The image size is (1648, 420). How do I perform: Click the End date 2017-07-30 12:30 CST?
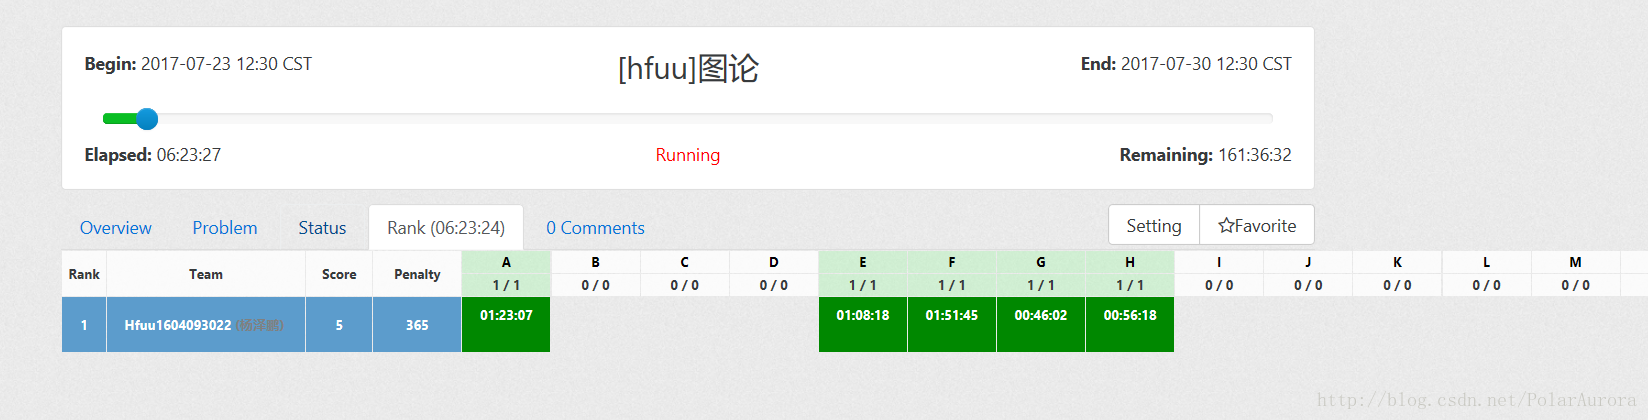click(x=1206, y=64)
